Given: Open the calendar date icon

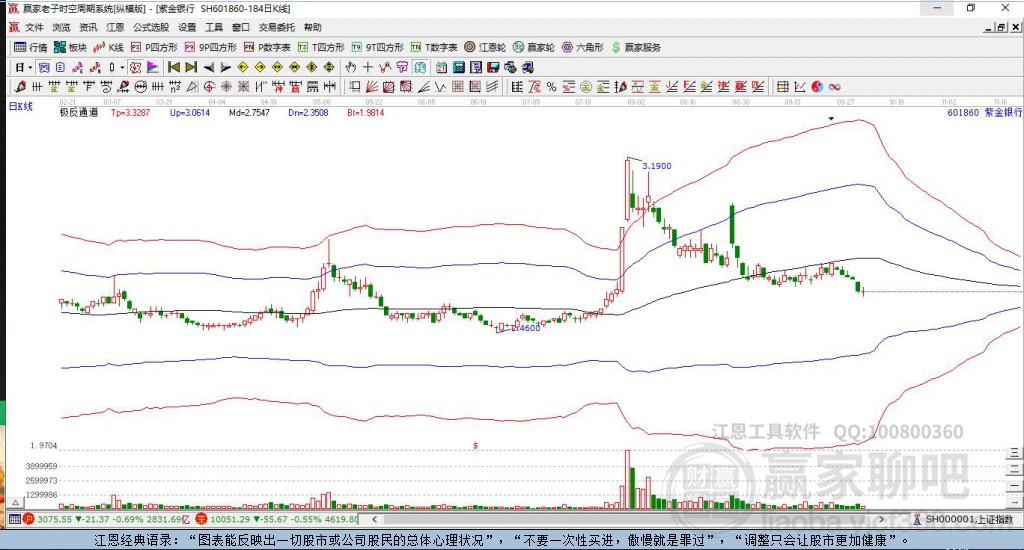Looking at the screenshot, I should (x=441, y=67).
